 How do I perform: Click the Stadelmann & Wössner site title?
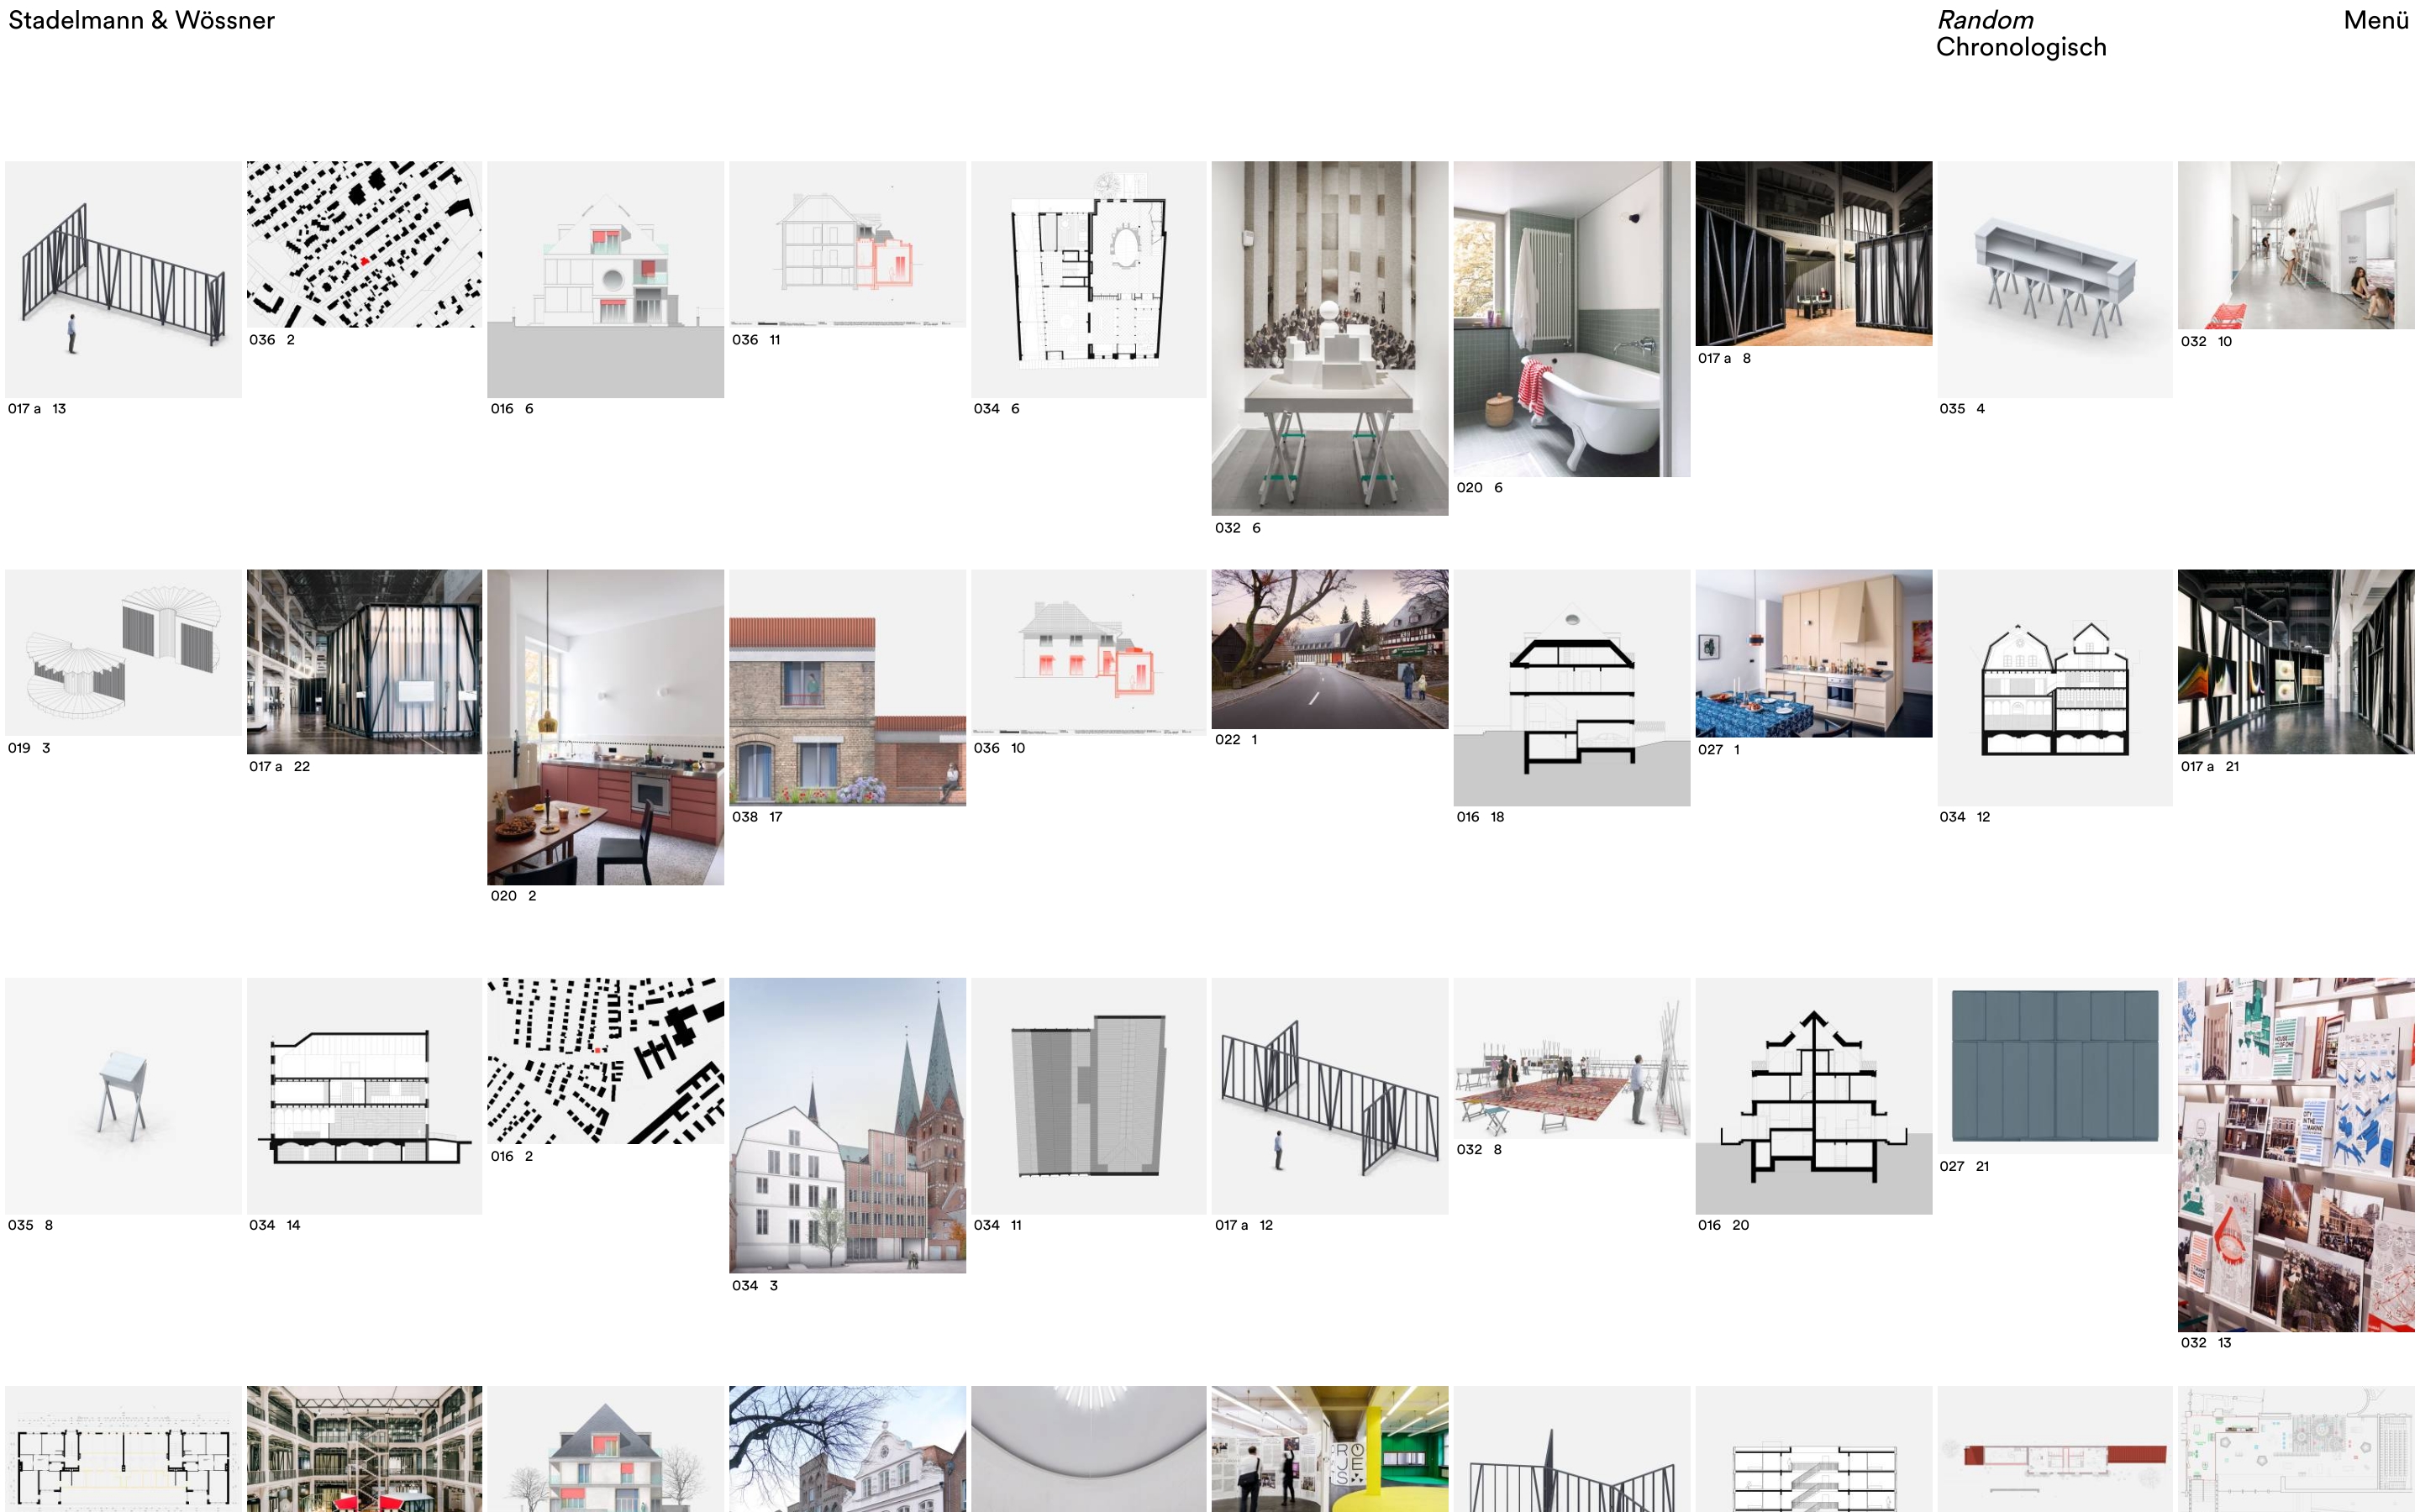pyautogui.click(x=141, y=20)
